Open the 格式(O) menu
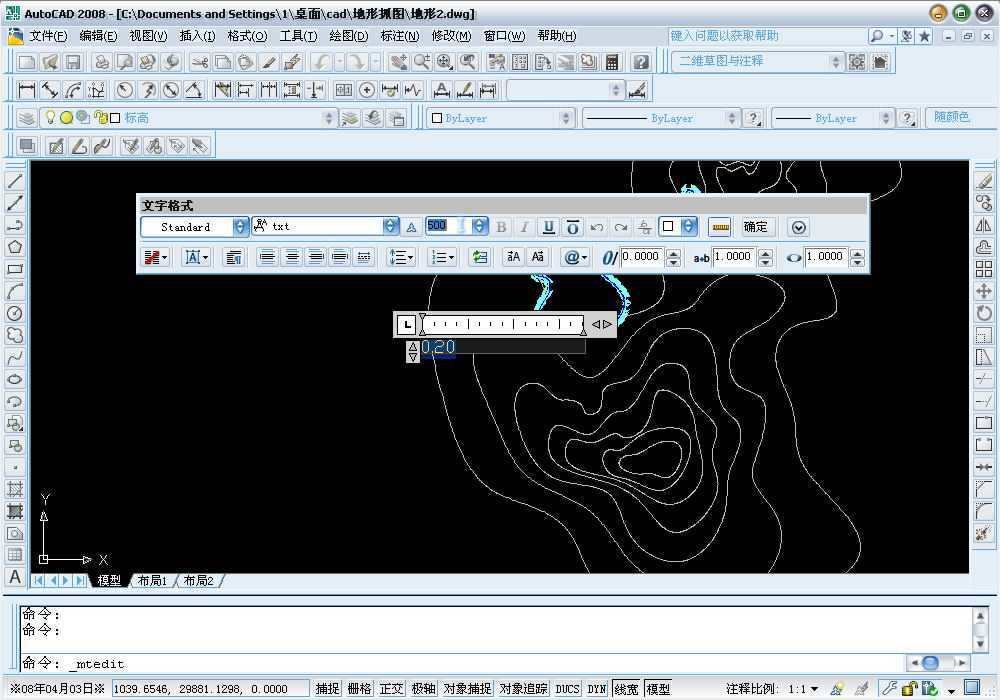 [247, 36]
